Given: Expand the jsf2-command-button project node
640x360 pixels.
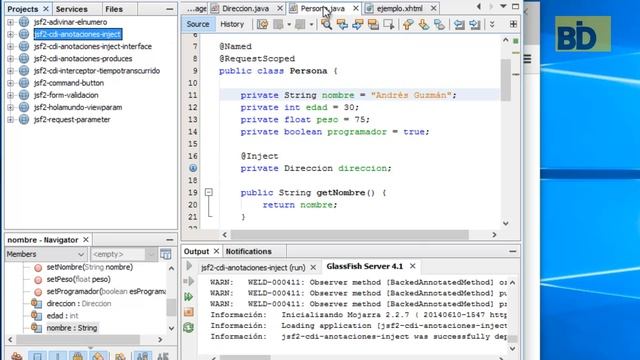Looking at the screenshot, I should click(x=10, y=83).
